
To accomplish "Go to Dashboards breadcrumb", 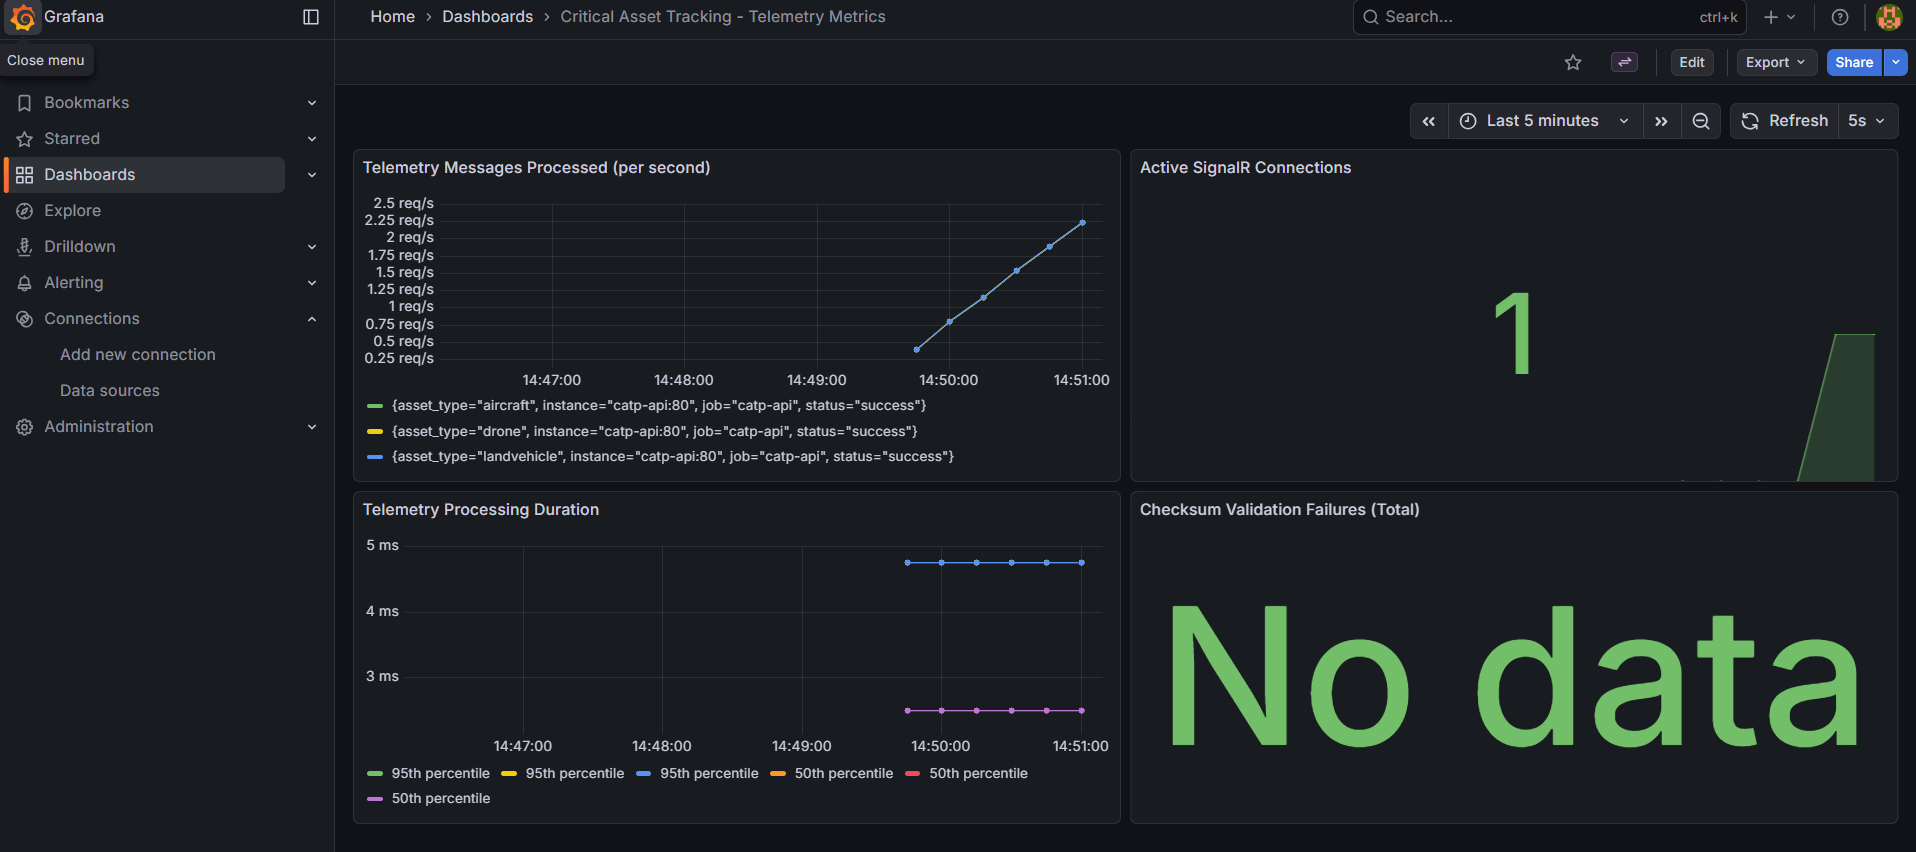I will click(488, 17).
